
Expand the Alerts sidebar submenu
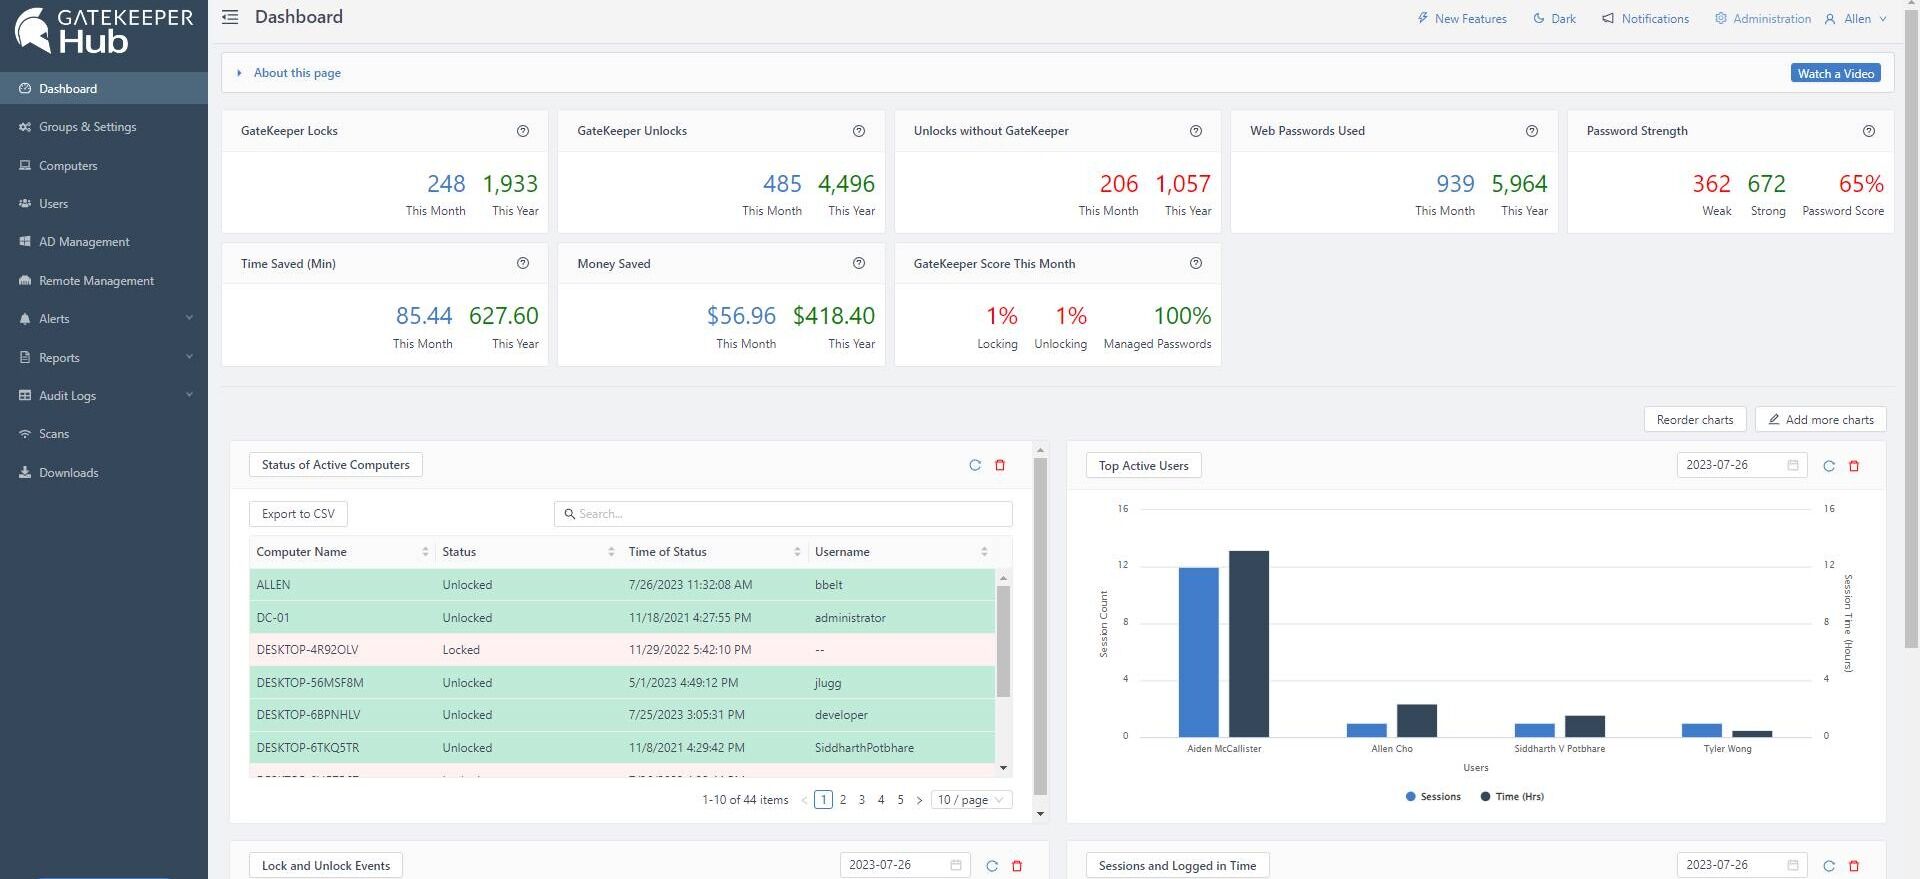point(104,319)
